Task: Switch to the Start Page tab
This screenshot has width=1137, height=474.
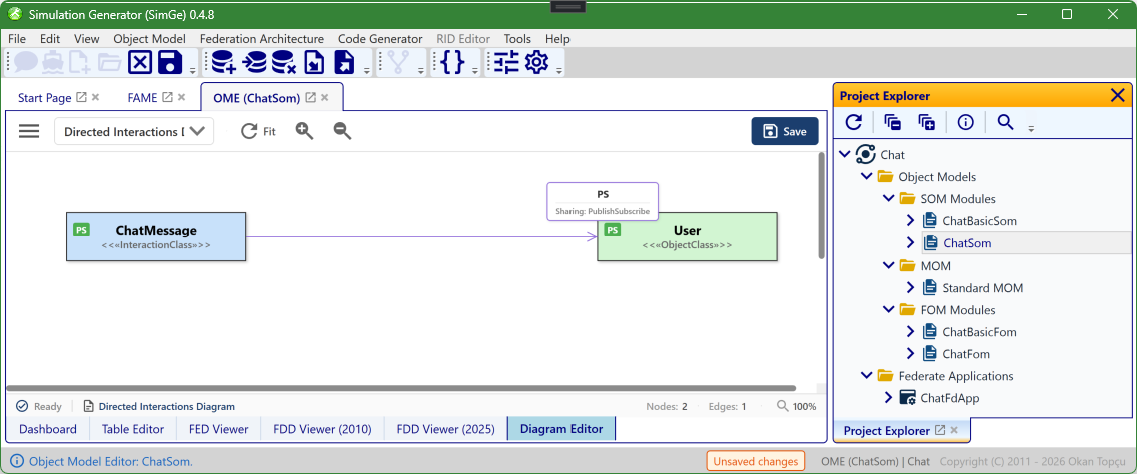Action: point(44,97)
